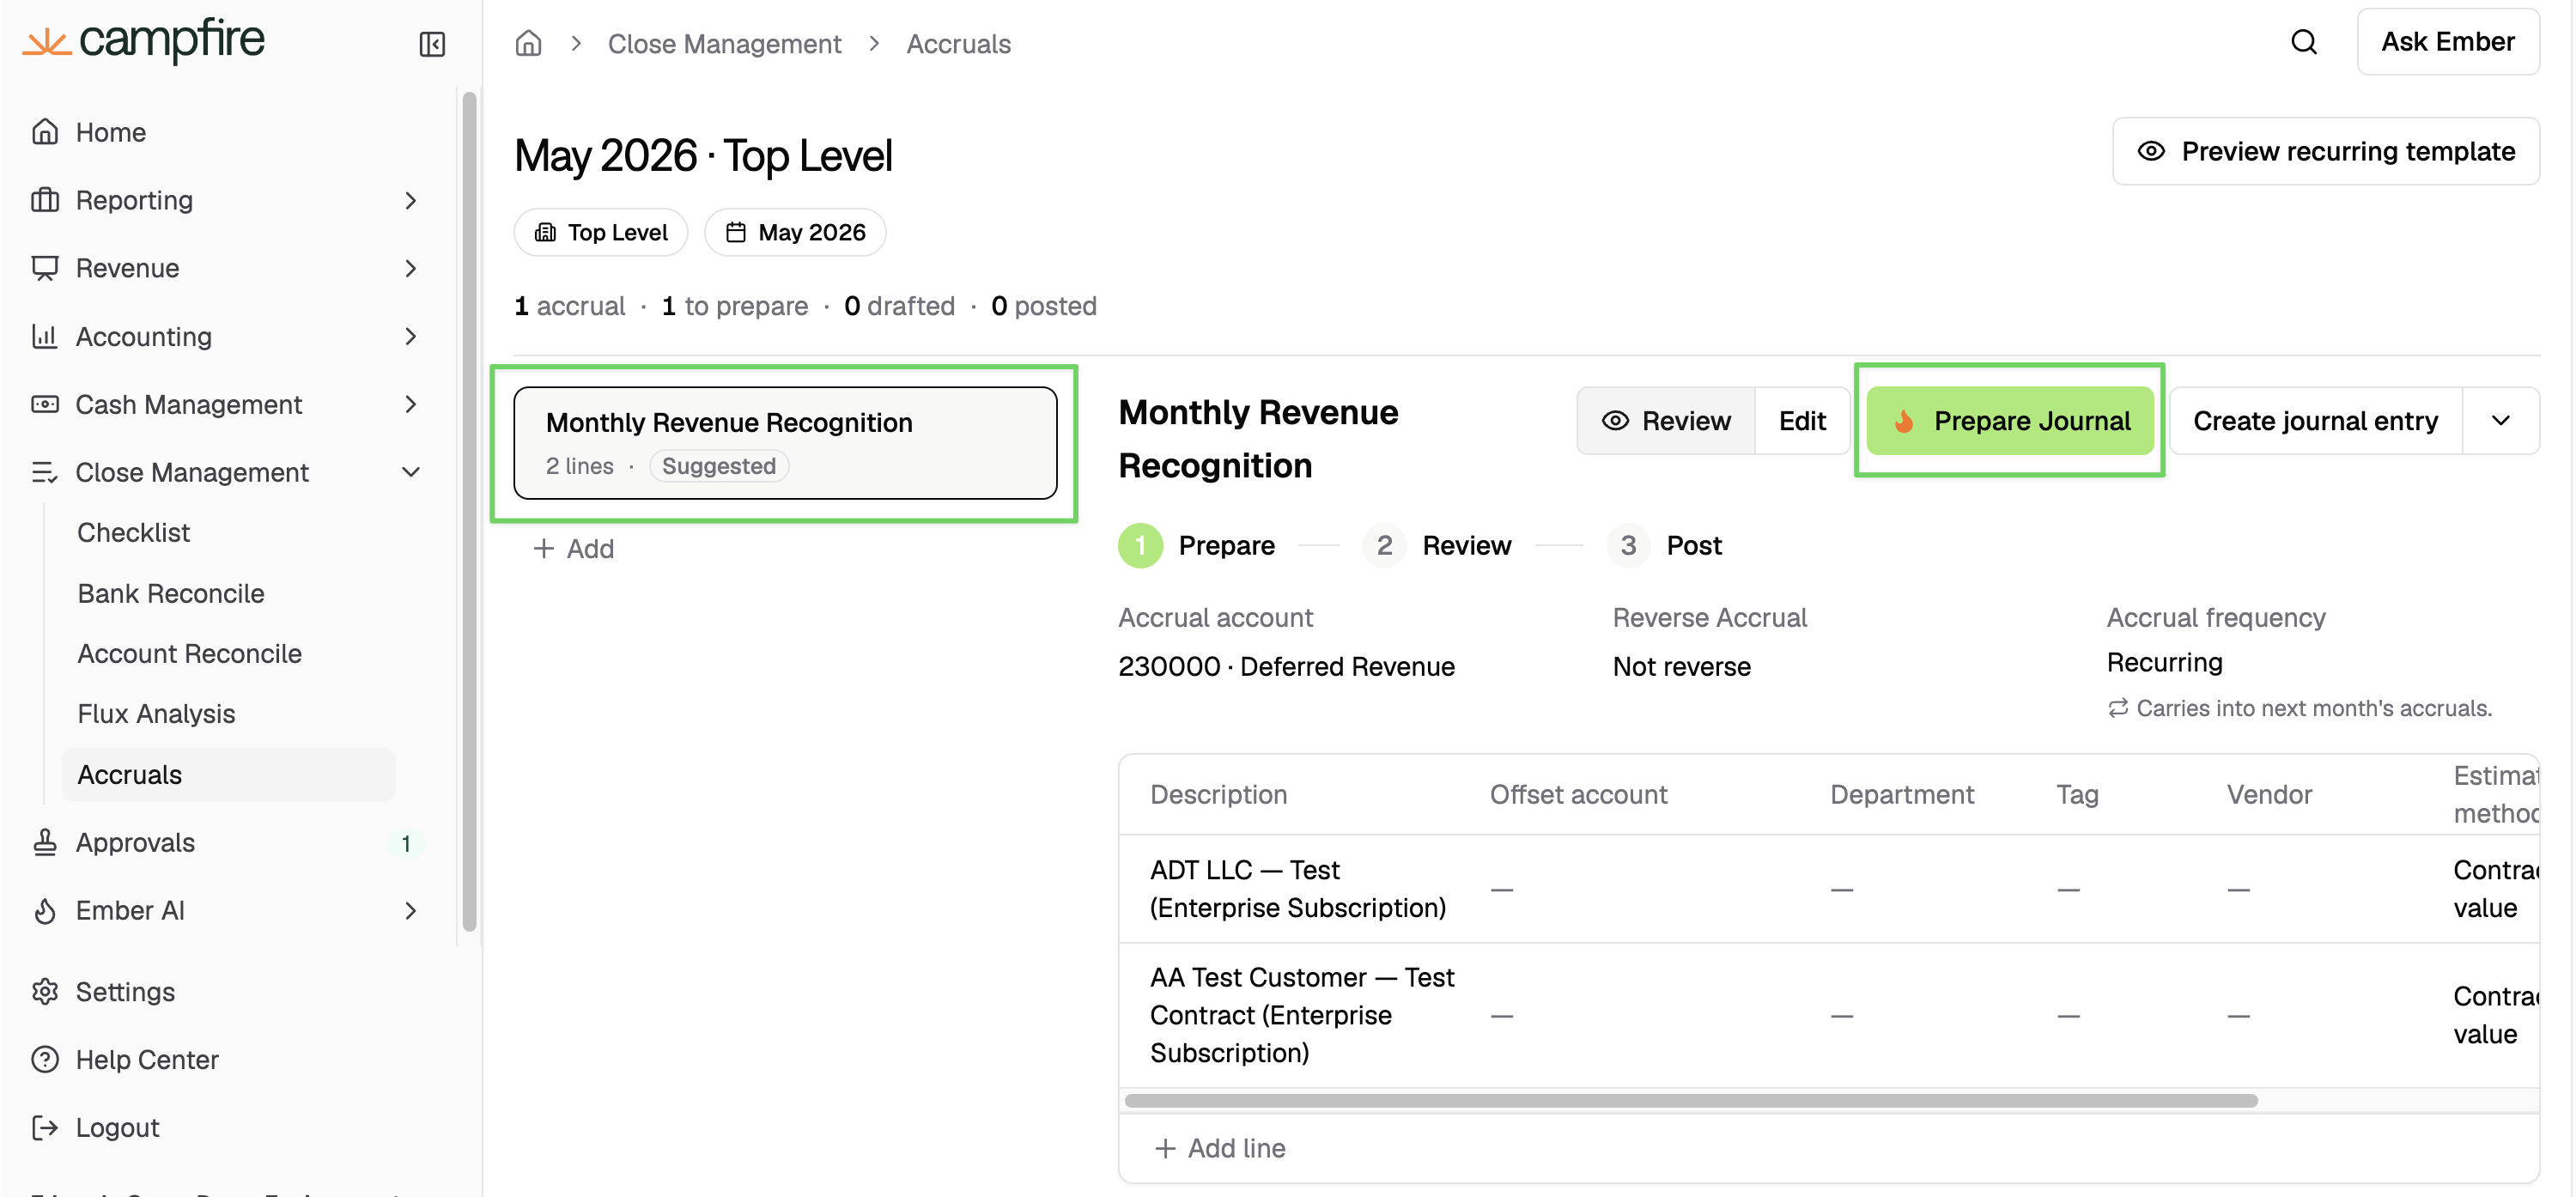Click the Home sidebar icon
Screen dimensions: 2576x1197
pyautogui.click(x=45, y=132)
